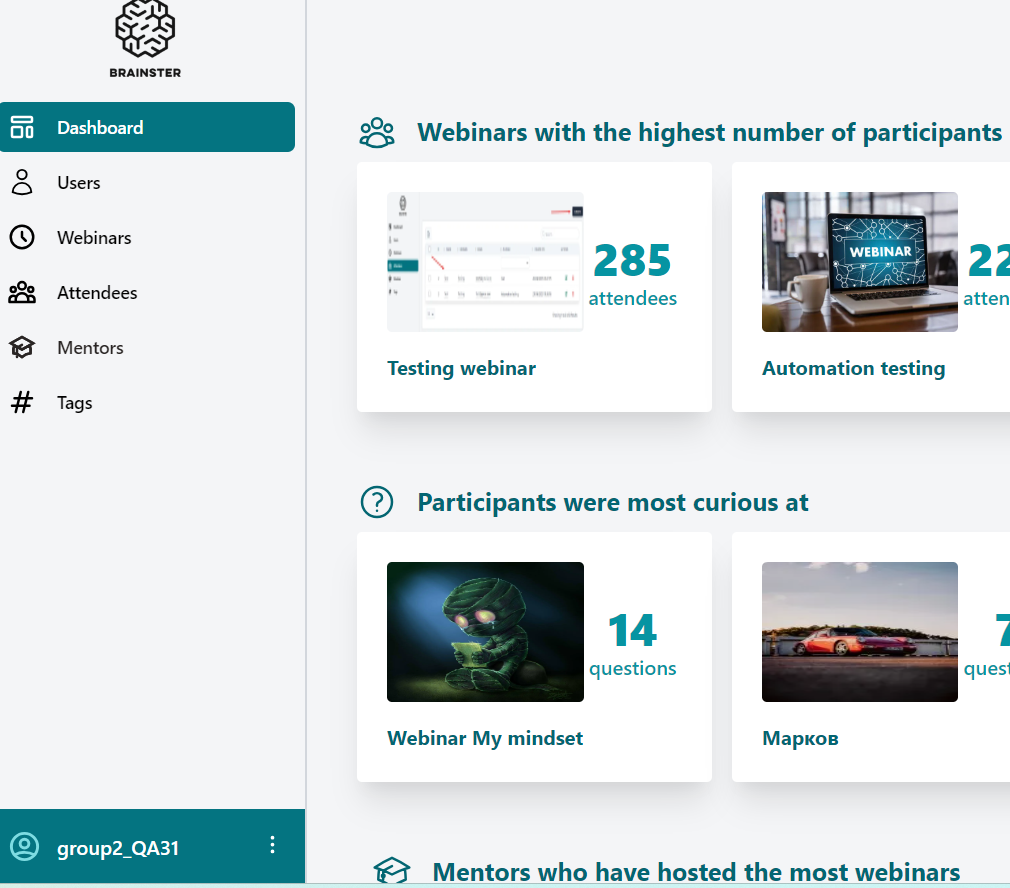This screenshot has height=888, width=1010.
Task: Click the Users person icon
Action: click(x=22, y=182)
